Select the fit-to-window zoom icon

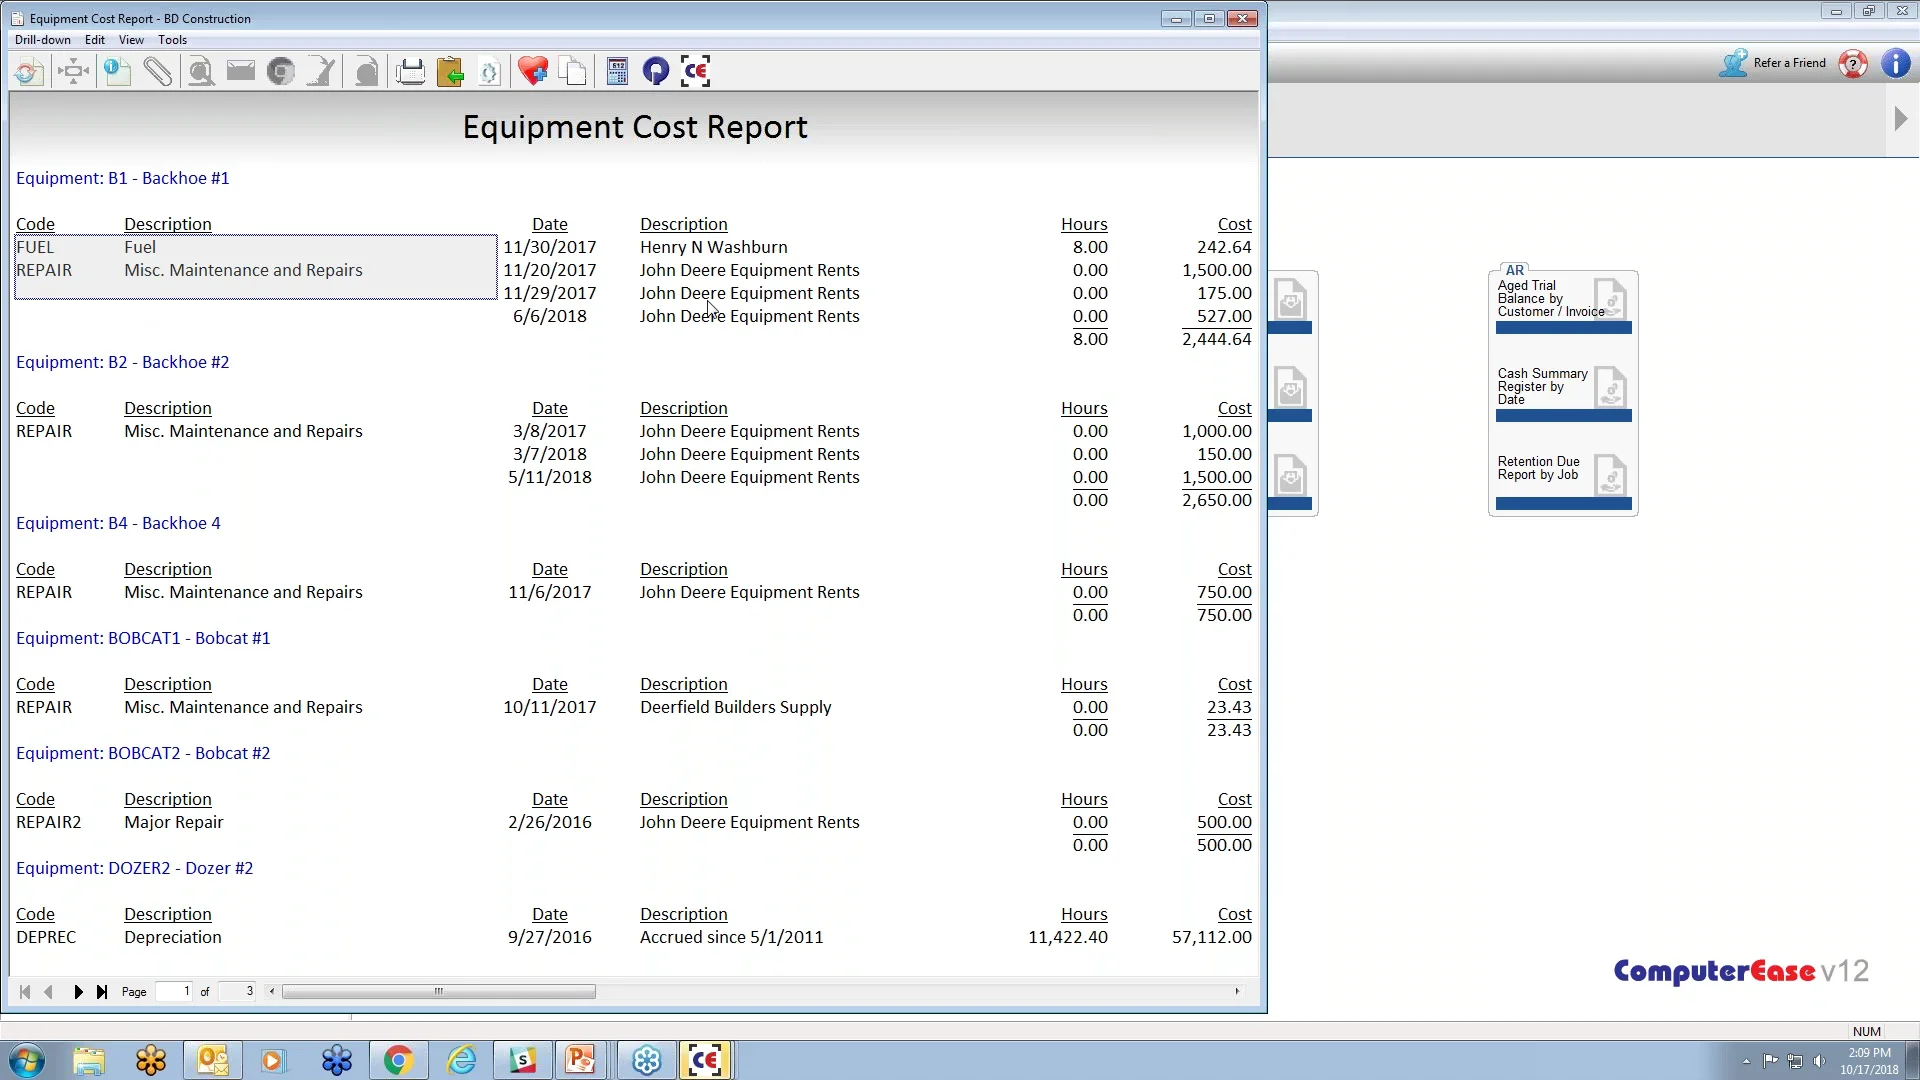click(x=73, y=70)
